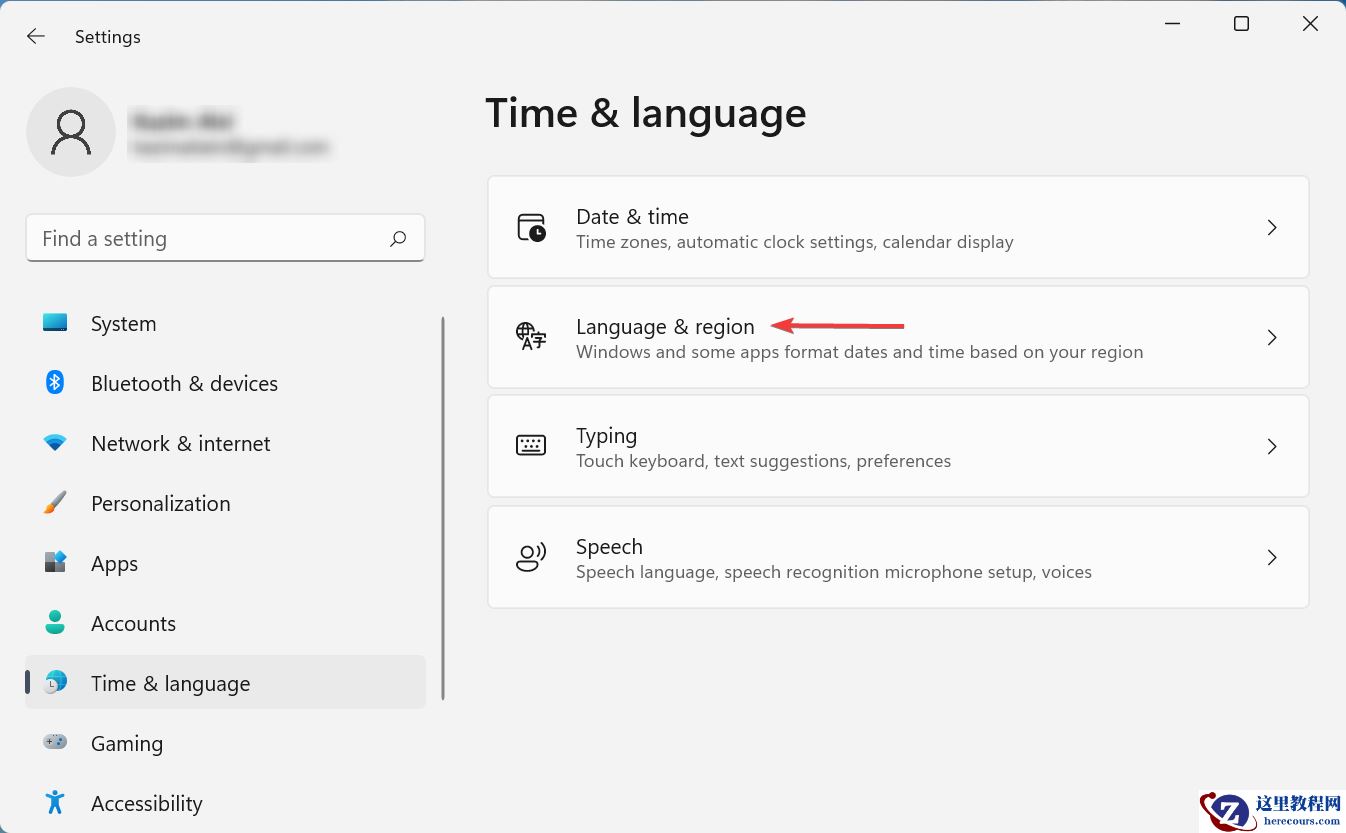The height and width of the screenshot is (833, 1346).
Task: Click the Speech voice icon
Action: pos(531,557)
